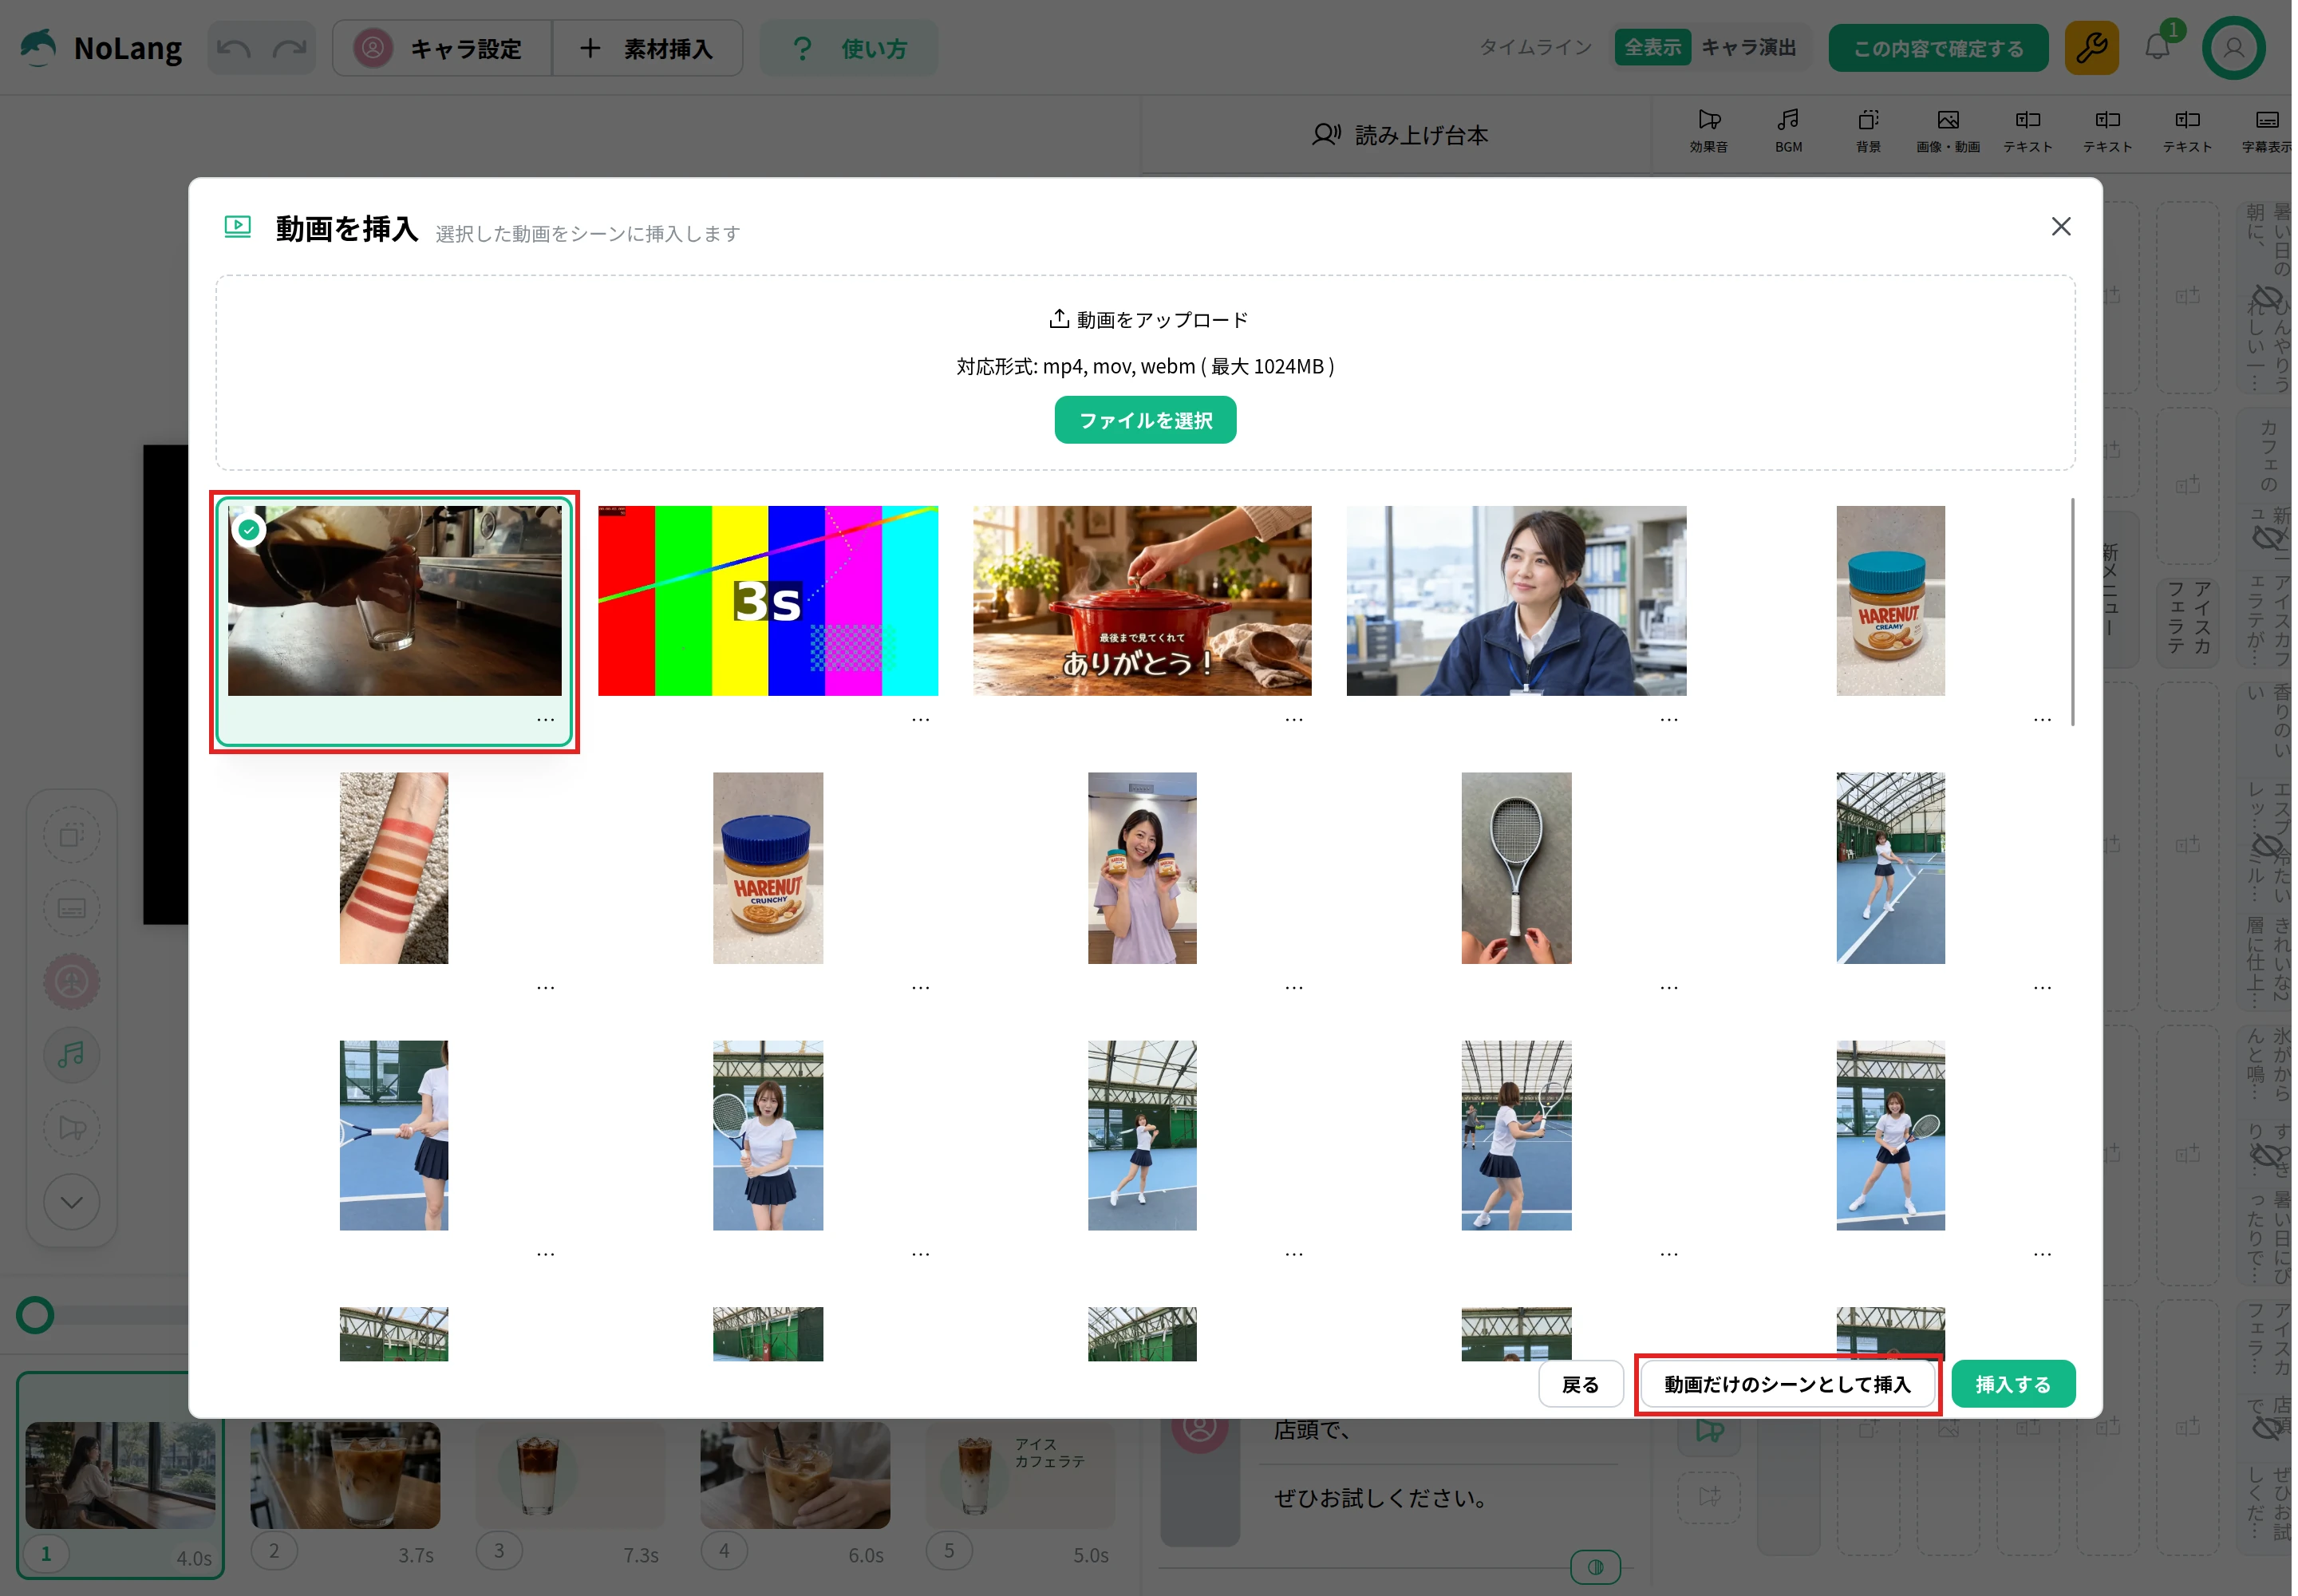Open the more menu under color bars video
This screenshot has width=2298, height=1596.
click(x=920, y=719)
